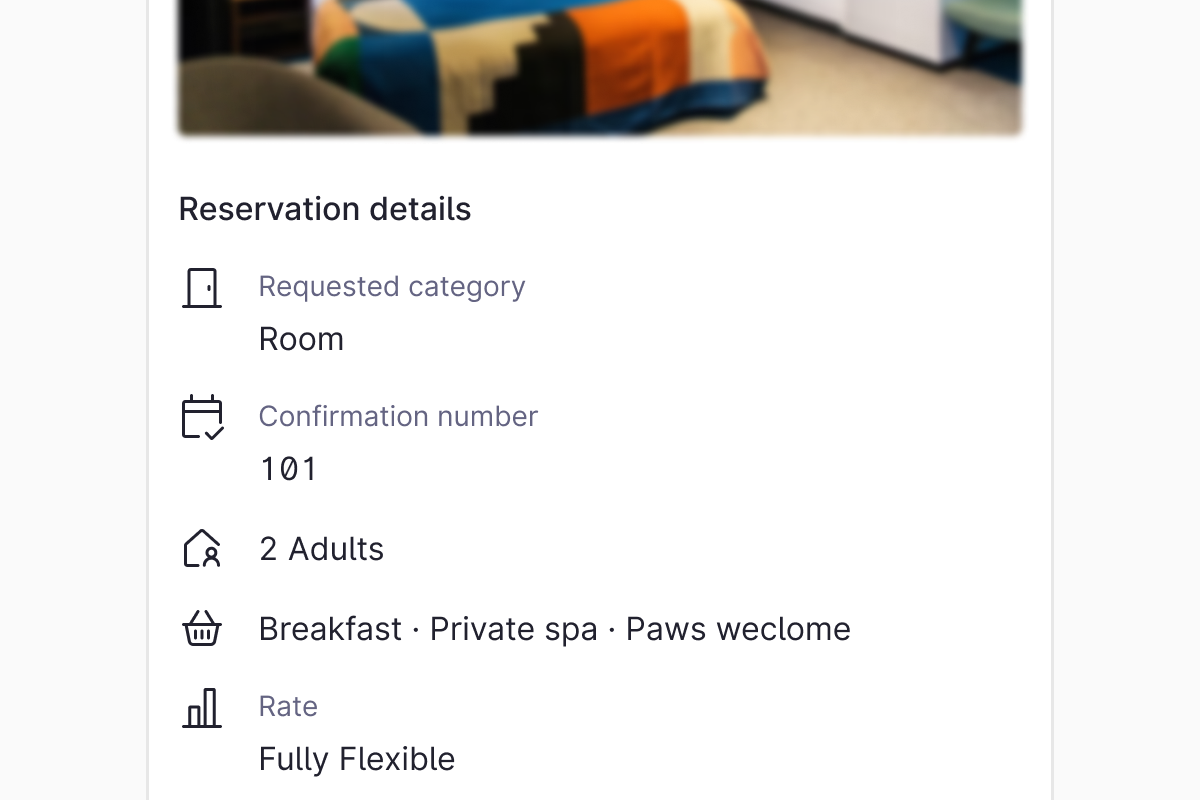Click the door icon beside Requested category

click(x=202, y=288)
